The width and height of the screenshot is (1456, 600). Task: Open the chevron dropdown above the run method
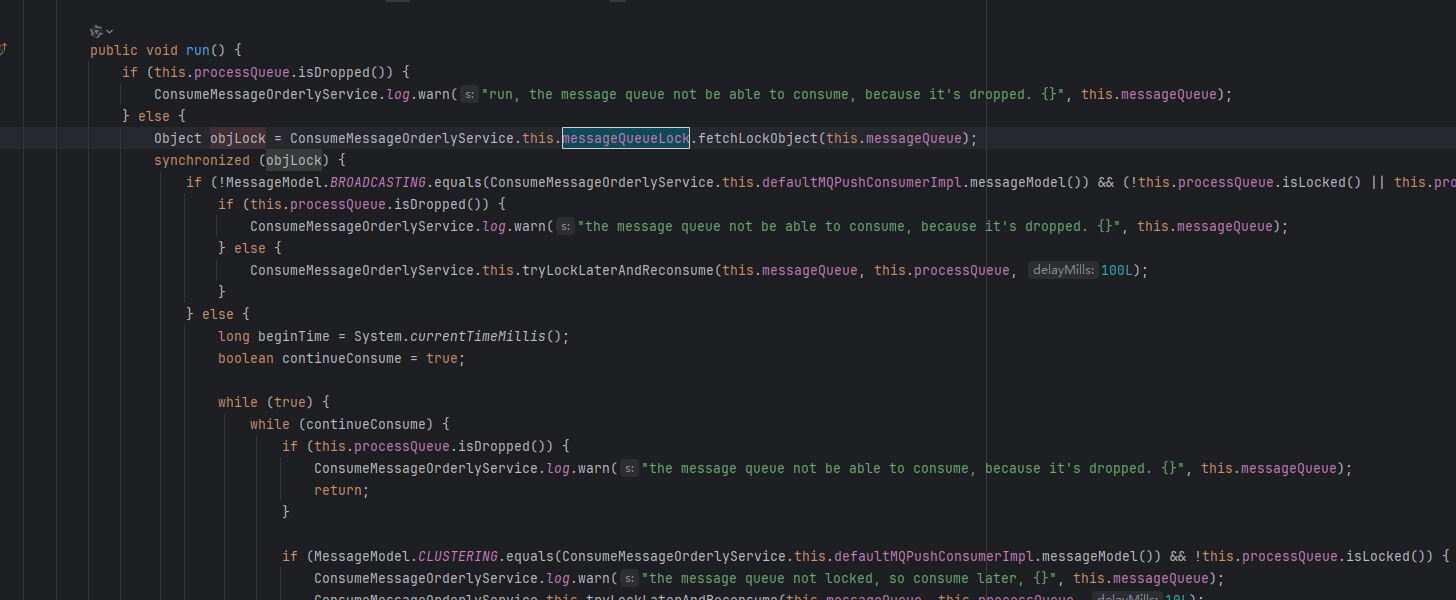click(109, 32)
